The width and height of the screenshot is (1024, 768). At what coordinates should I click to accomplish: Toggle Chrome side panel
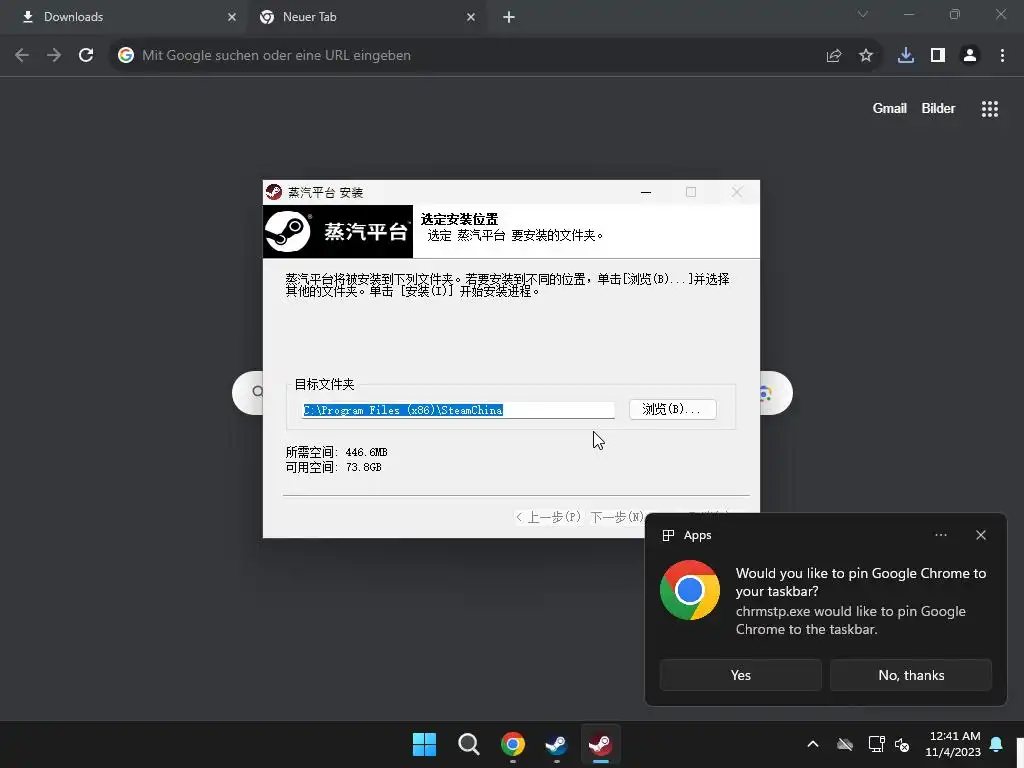tap(938, 56)
